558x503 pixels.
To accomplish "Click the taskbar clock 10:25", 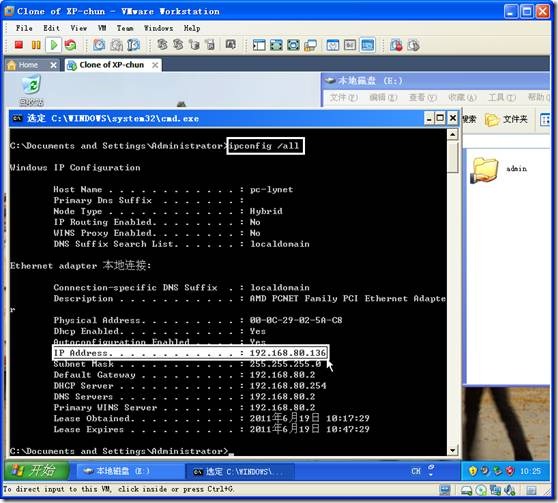I will pyautogui.click(x=530, y=471).
